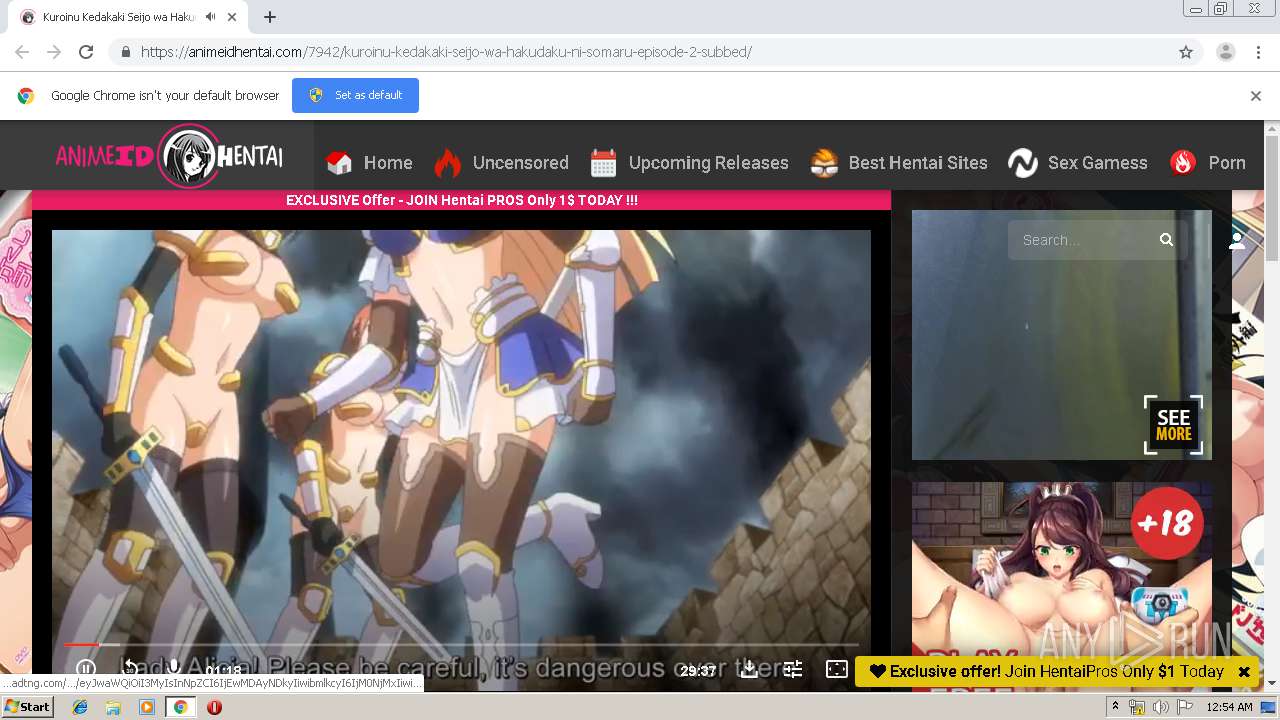Click the flame icon beside Uncensored
This screenshot has height=720, width=1280.
[447, 162]
